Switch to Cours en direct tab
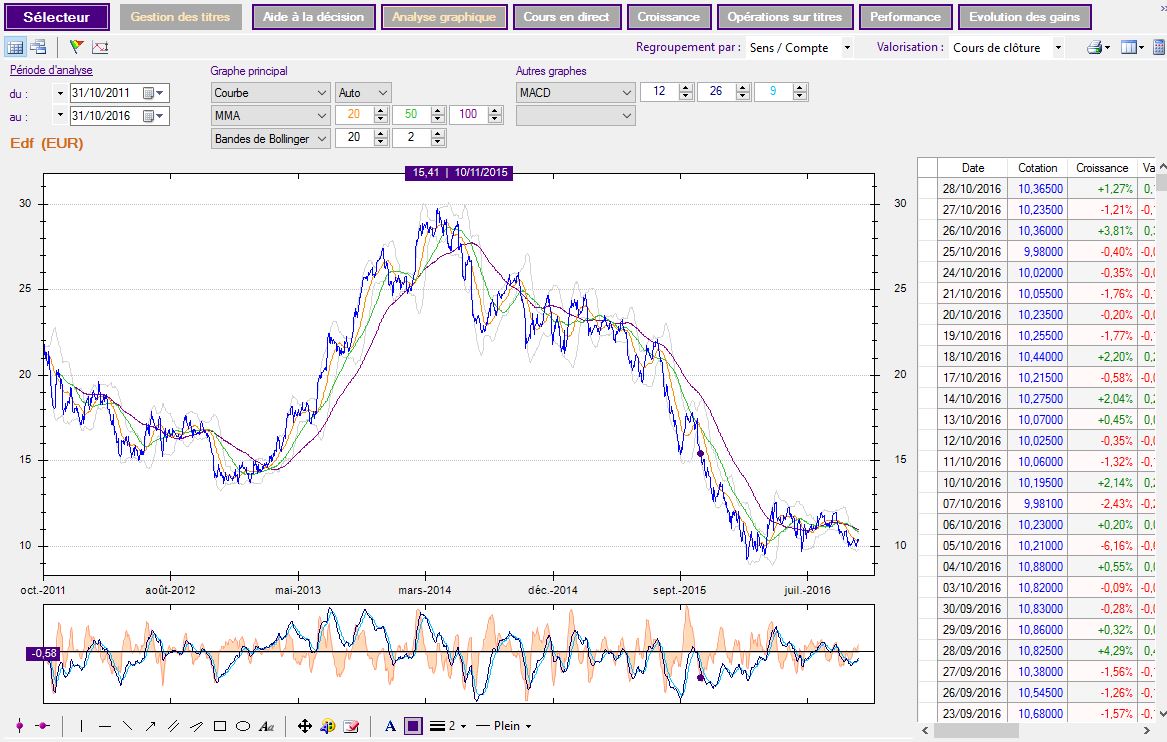 [566, 17]
